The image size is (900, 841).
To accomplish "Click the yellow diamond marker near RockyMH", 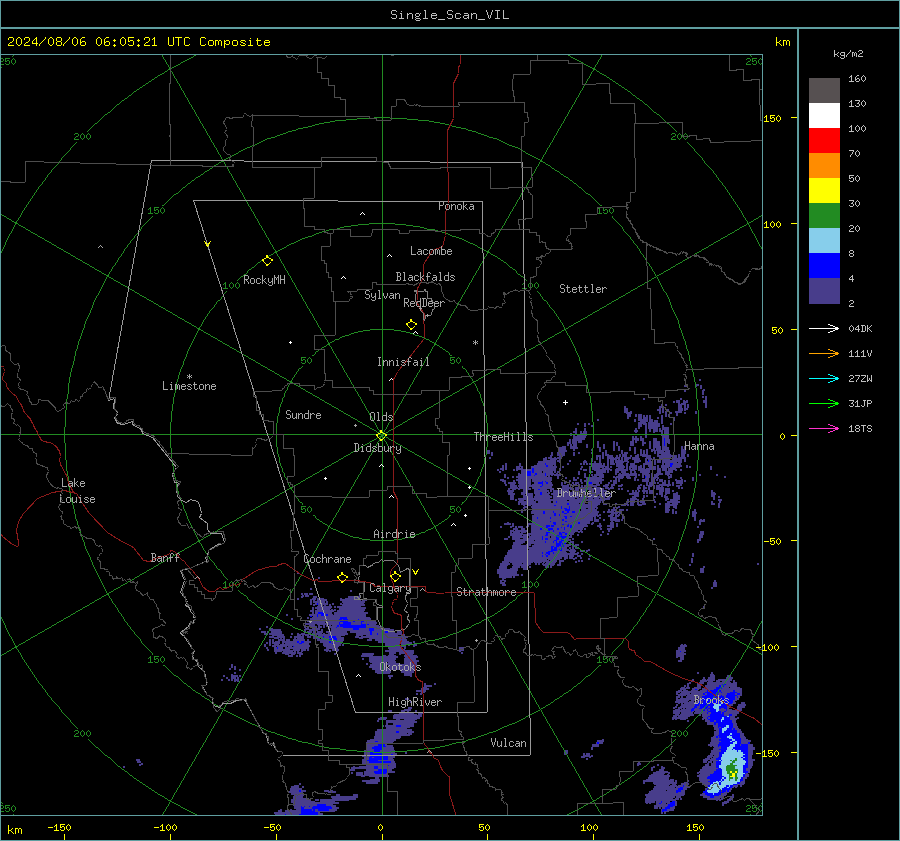I will coord(267,260).
